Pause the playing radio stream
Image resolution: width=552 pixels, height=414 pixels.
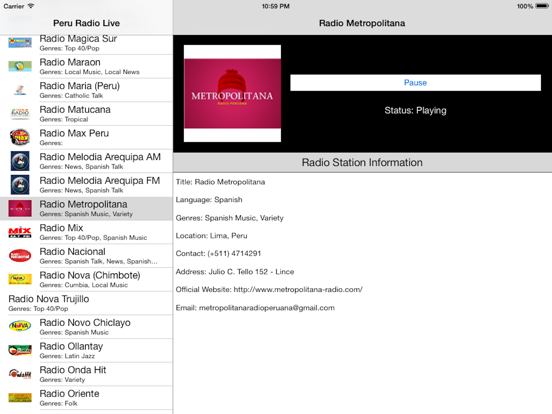[x=415, y=82]
